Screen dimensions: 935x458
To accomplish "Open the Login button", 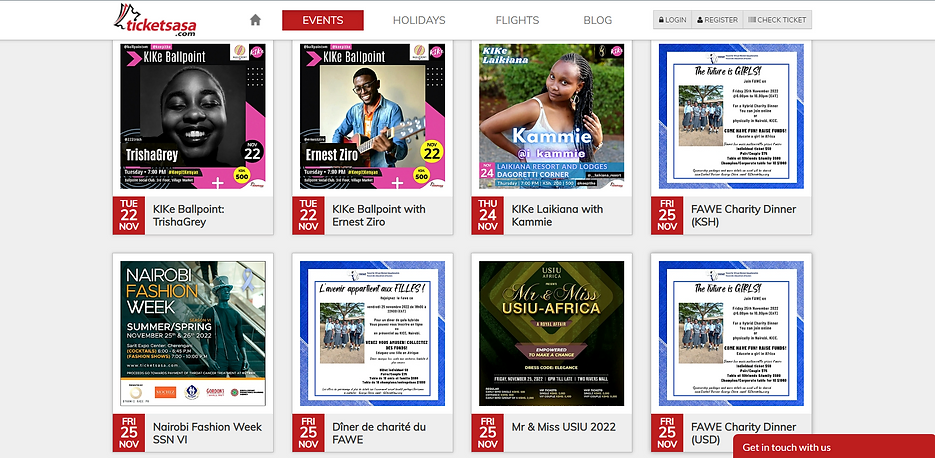I will pyautogui.click(x=672, y=20).
